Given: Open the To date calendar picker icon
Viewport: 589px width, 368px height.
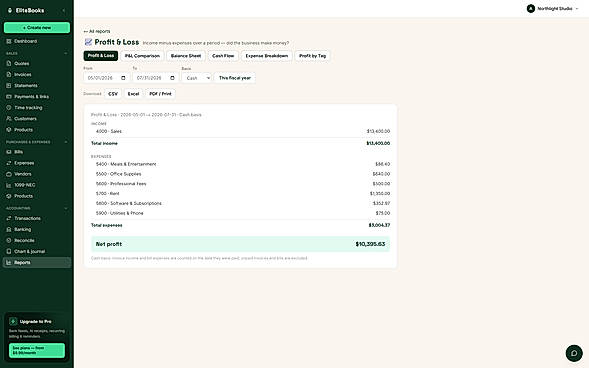Looking at the screenshot, I should click(172, 78).
